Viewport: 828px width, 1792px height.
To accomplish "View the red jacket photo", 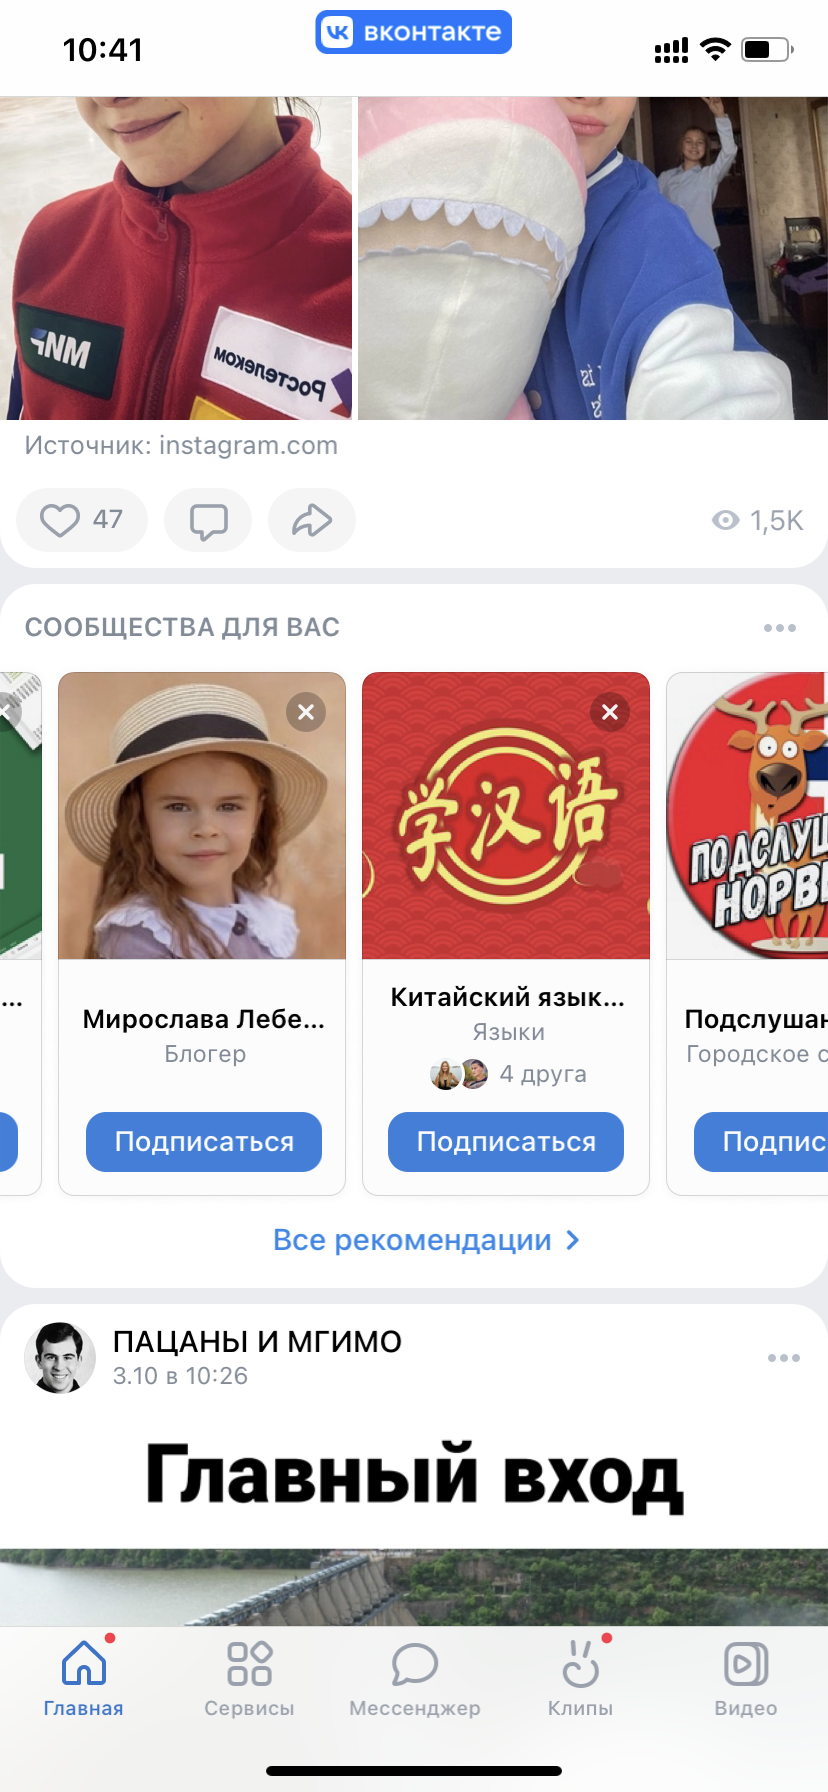I will coord(176,258).
